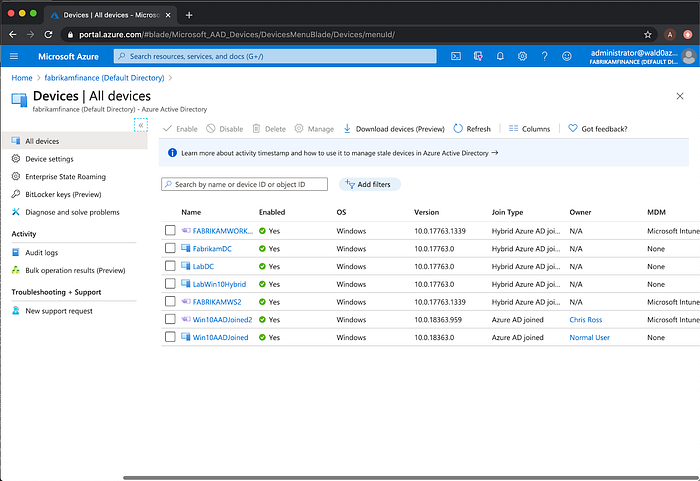
Task: Open the FabrikamDC device link
Action: (212, 249)
